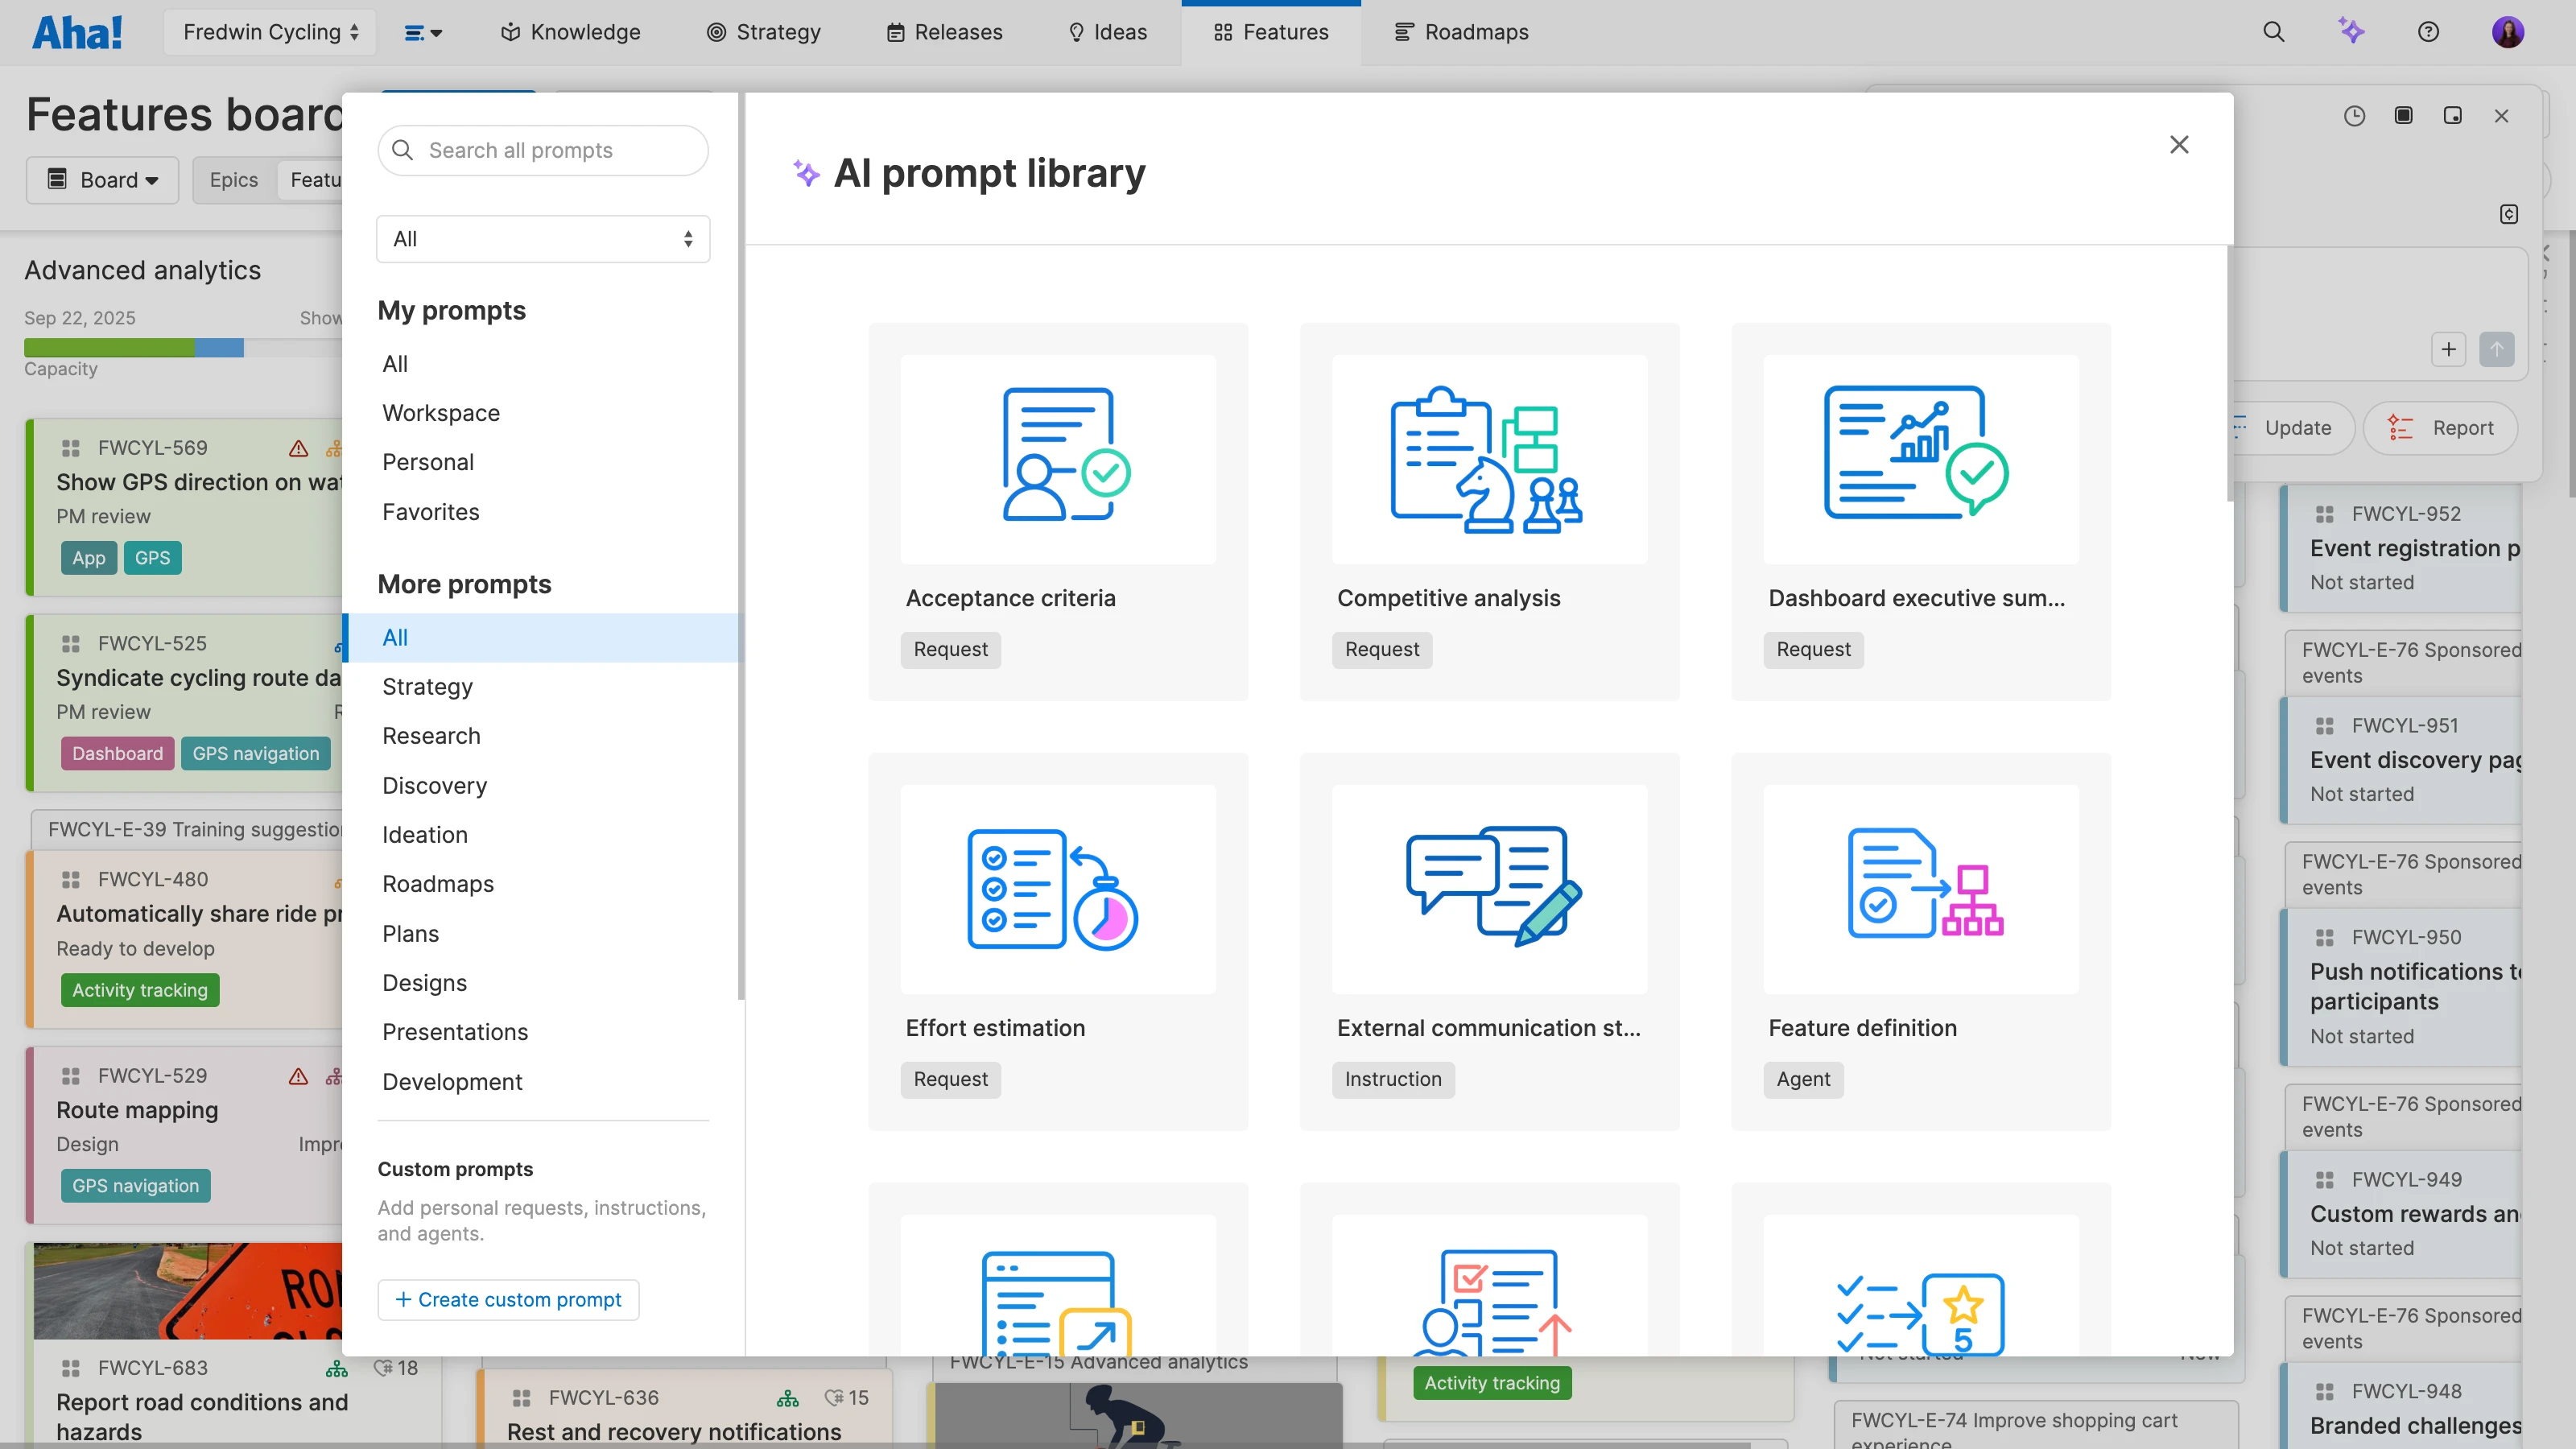Expand the Fredwin Cycling workspace selector

point(269,31)
